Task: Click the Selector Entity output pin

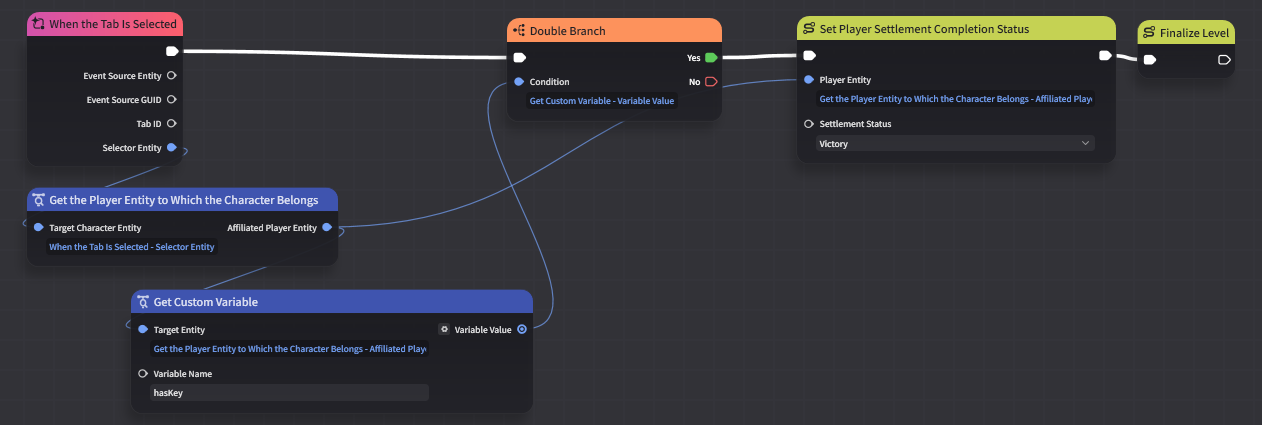Action: pyautogui.click(x=172, y=147)
